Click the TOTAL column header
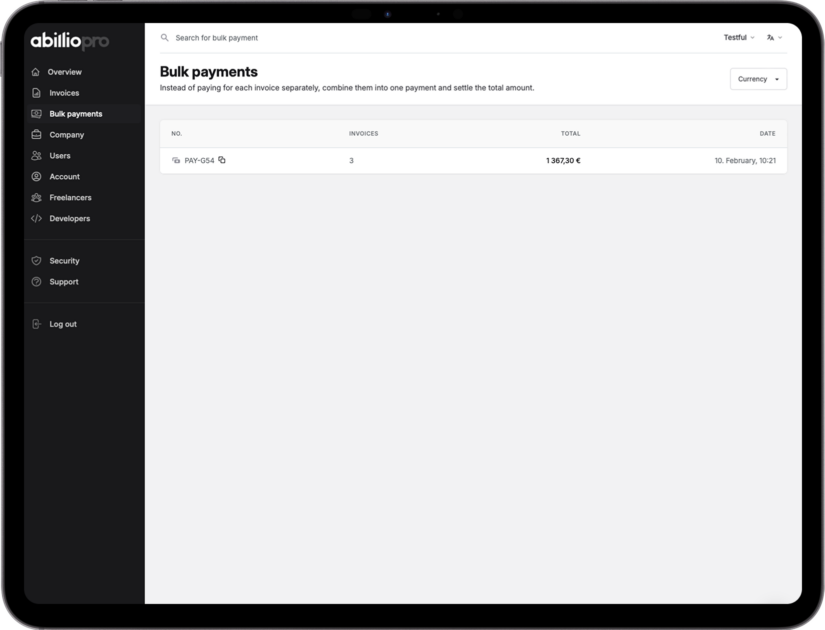 [x=570, y=134]
